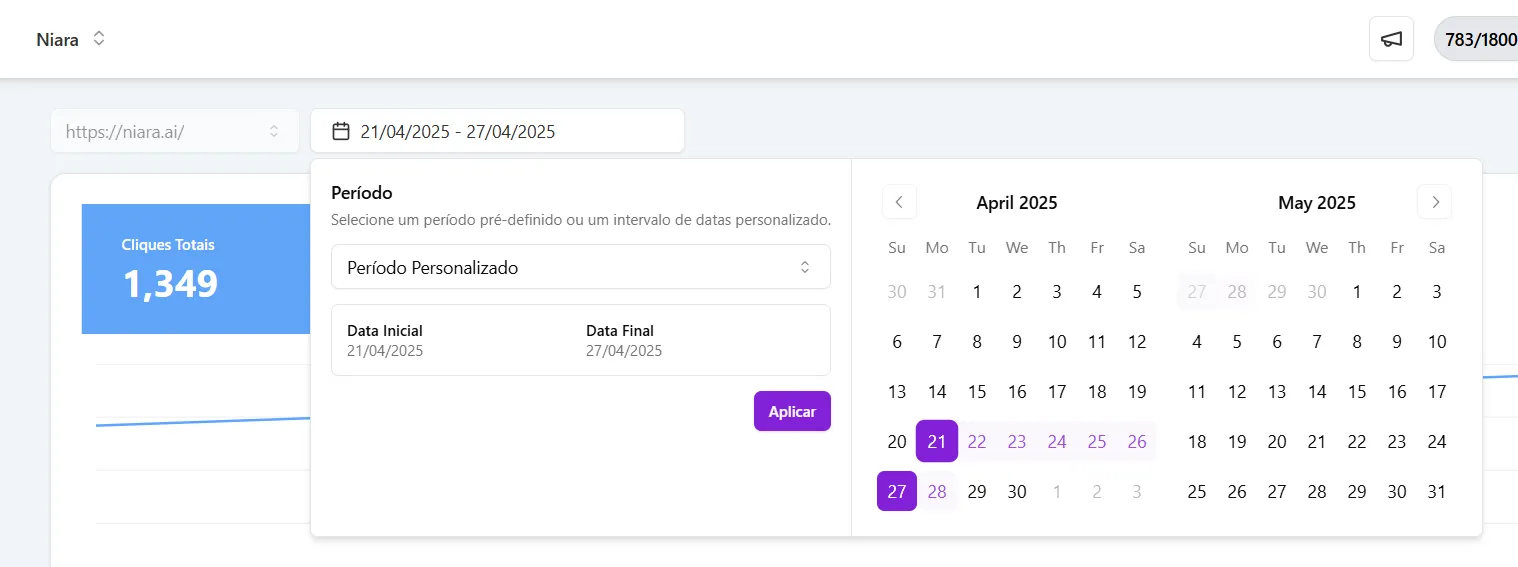
Task: Advance calendar to next month
Action: [1434, 202]
